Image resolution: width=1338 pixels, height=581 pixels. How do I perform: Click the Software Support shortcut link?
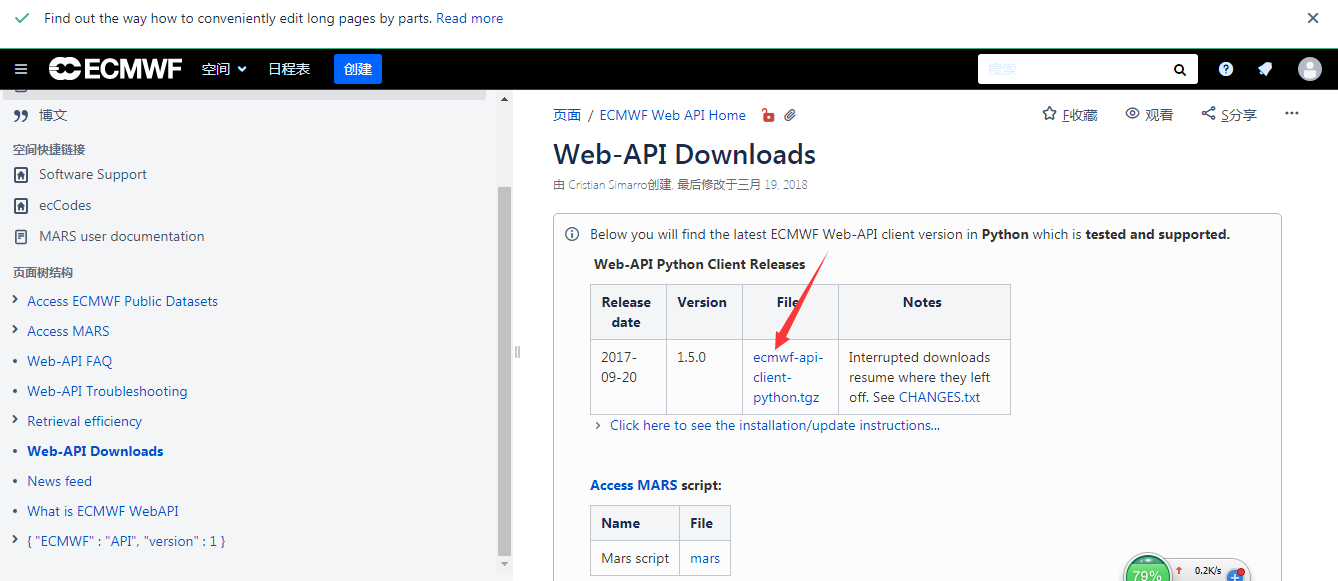[93, 174]
